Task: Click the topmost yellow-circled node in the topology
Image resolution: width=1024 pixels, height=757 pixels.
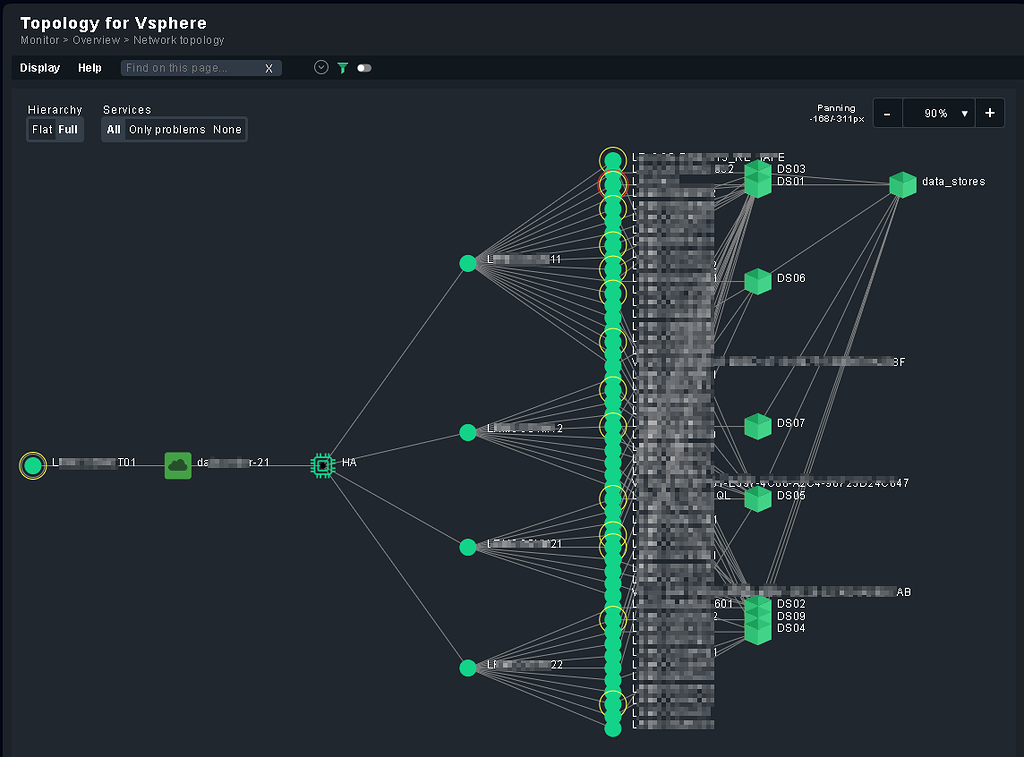Action: pyautogui.click(x=612, y=159)
